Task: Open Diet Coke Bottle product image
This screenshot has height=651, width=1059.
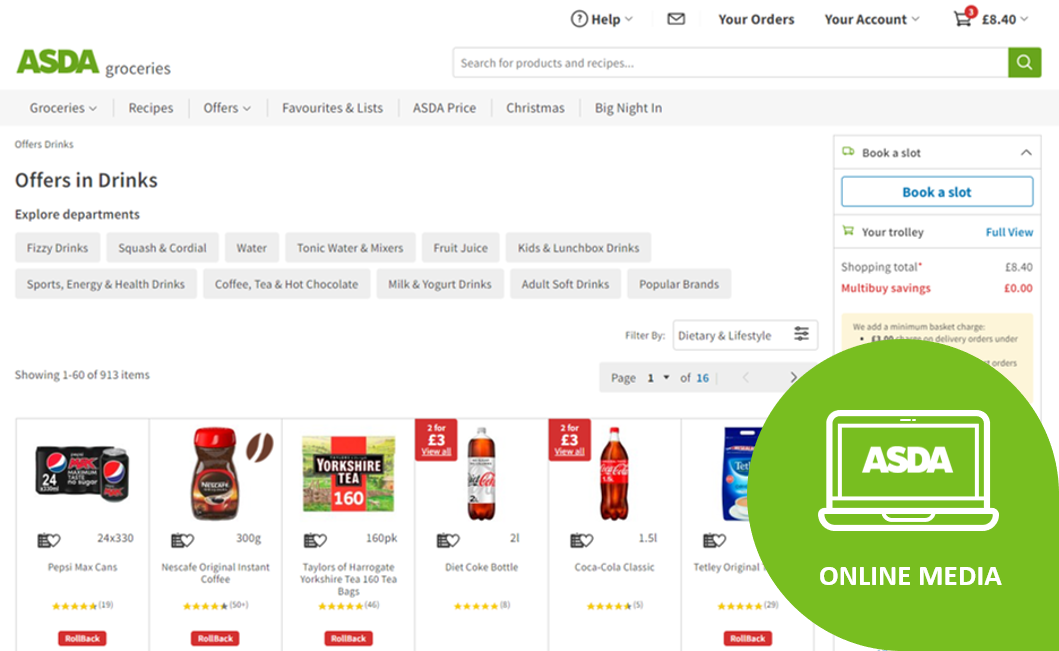Action: [482, 473]
